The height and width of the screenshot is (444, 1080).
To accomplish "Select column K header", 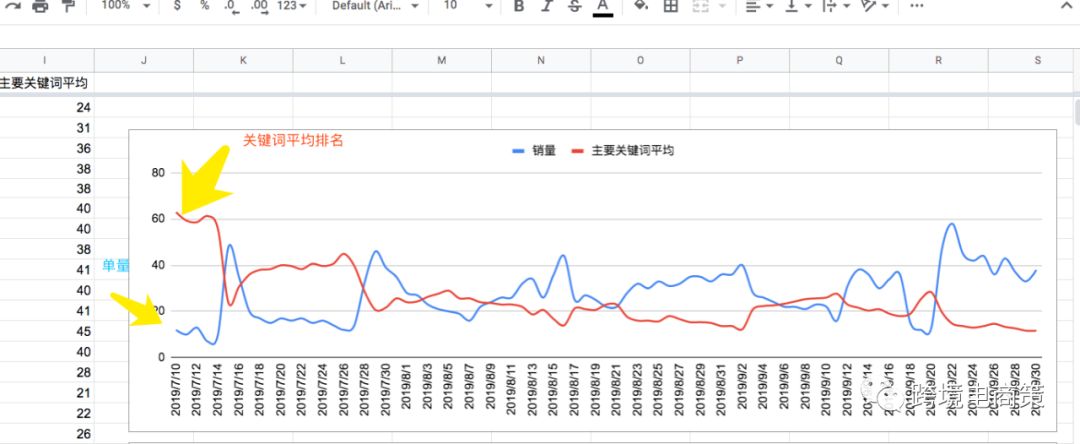I will tap(243, 61).
